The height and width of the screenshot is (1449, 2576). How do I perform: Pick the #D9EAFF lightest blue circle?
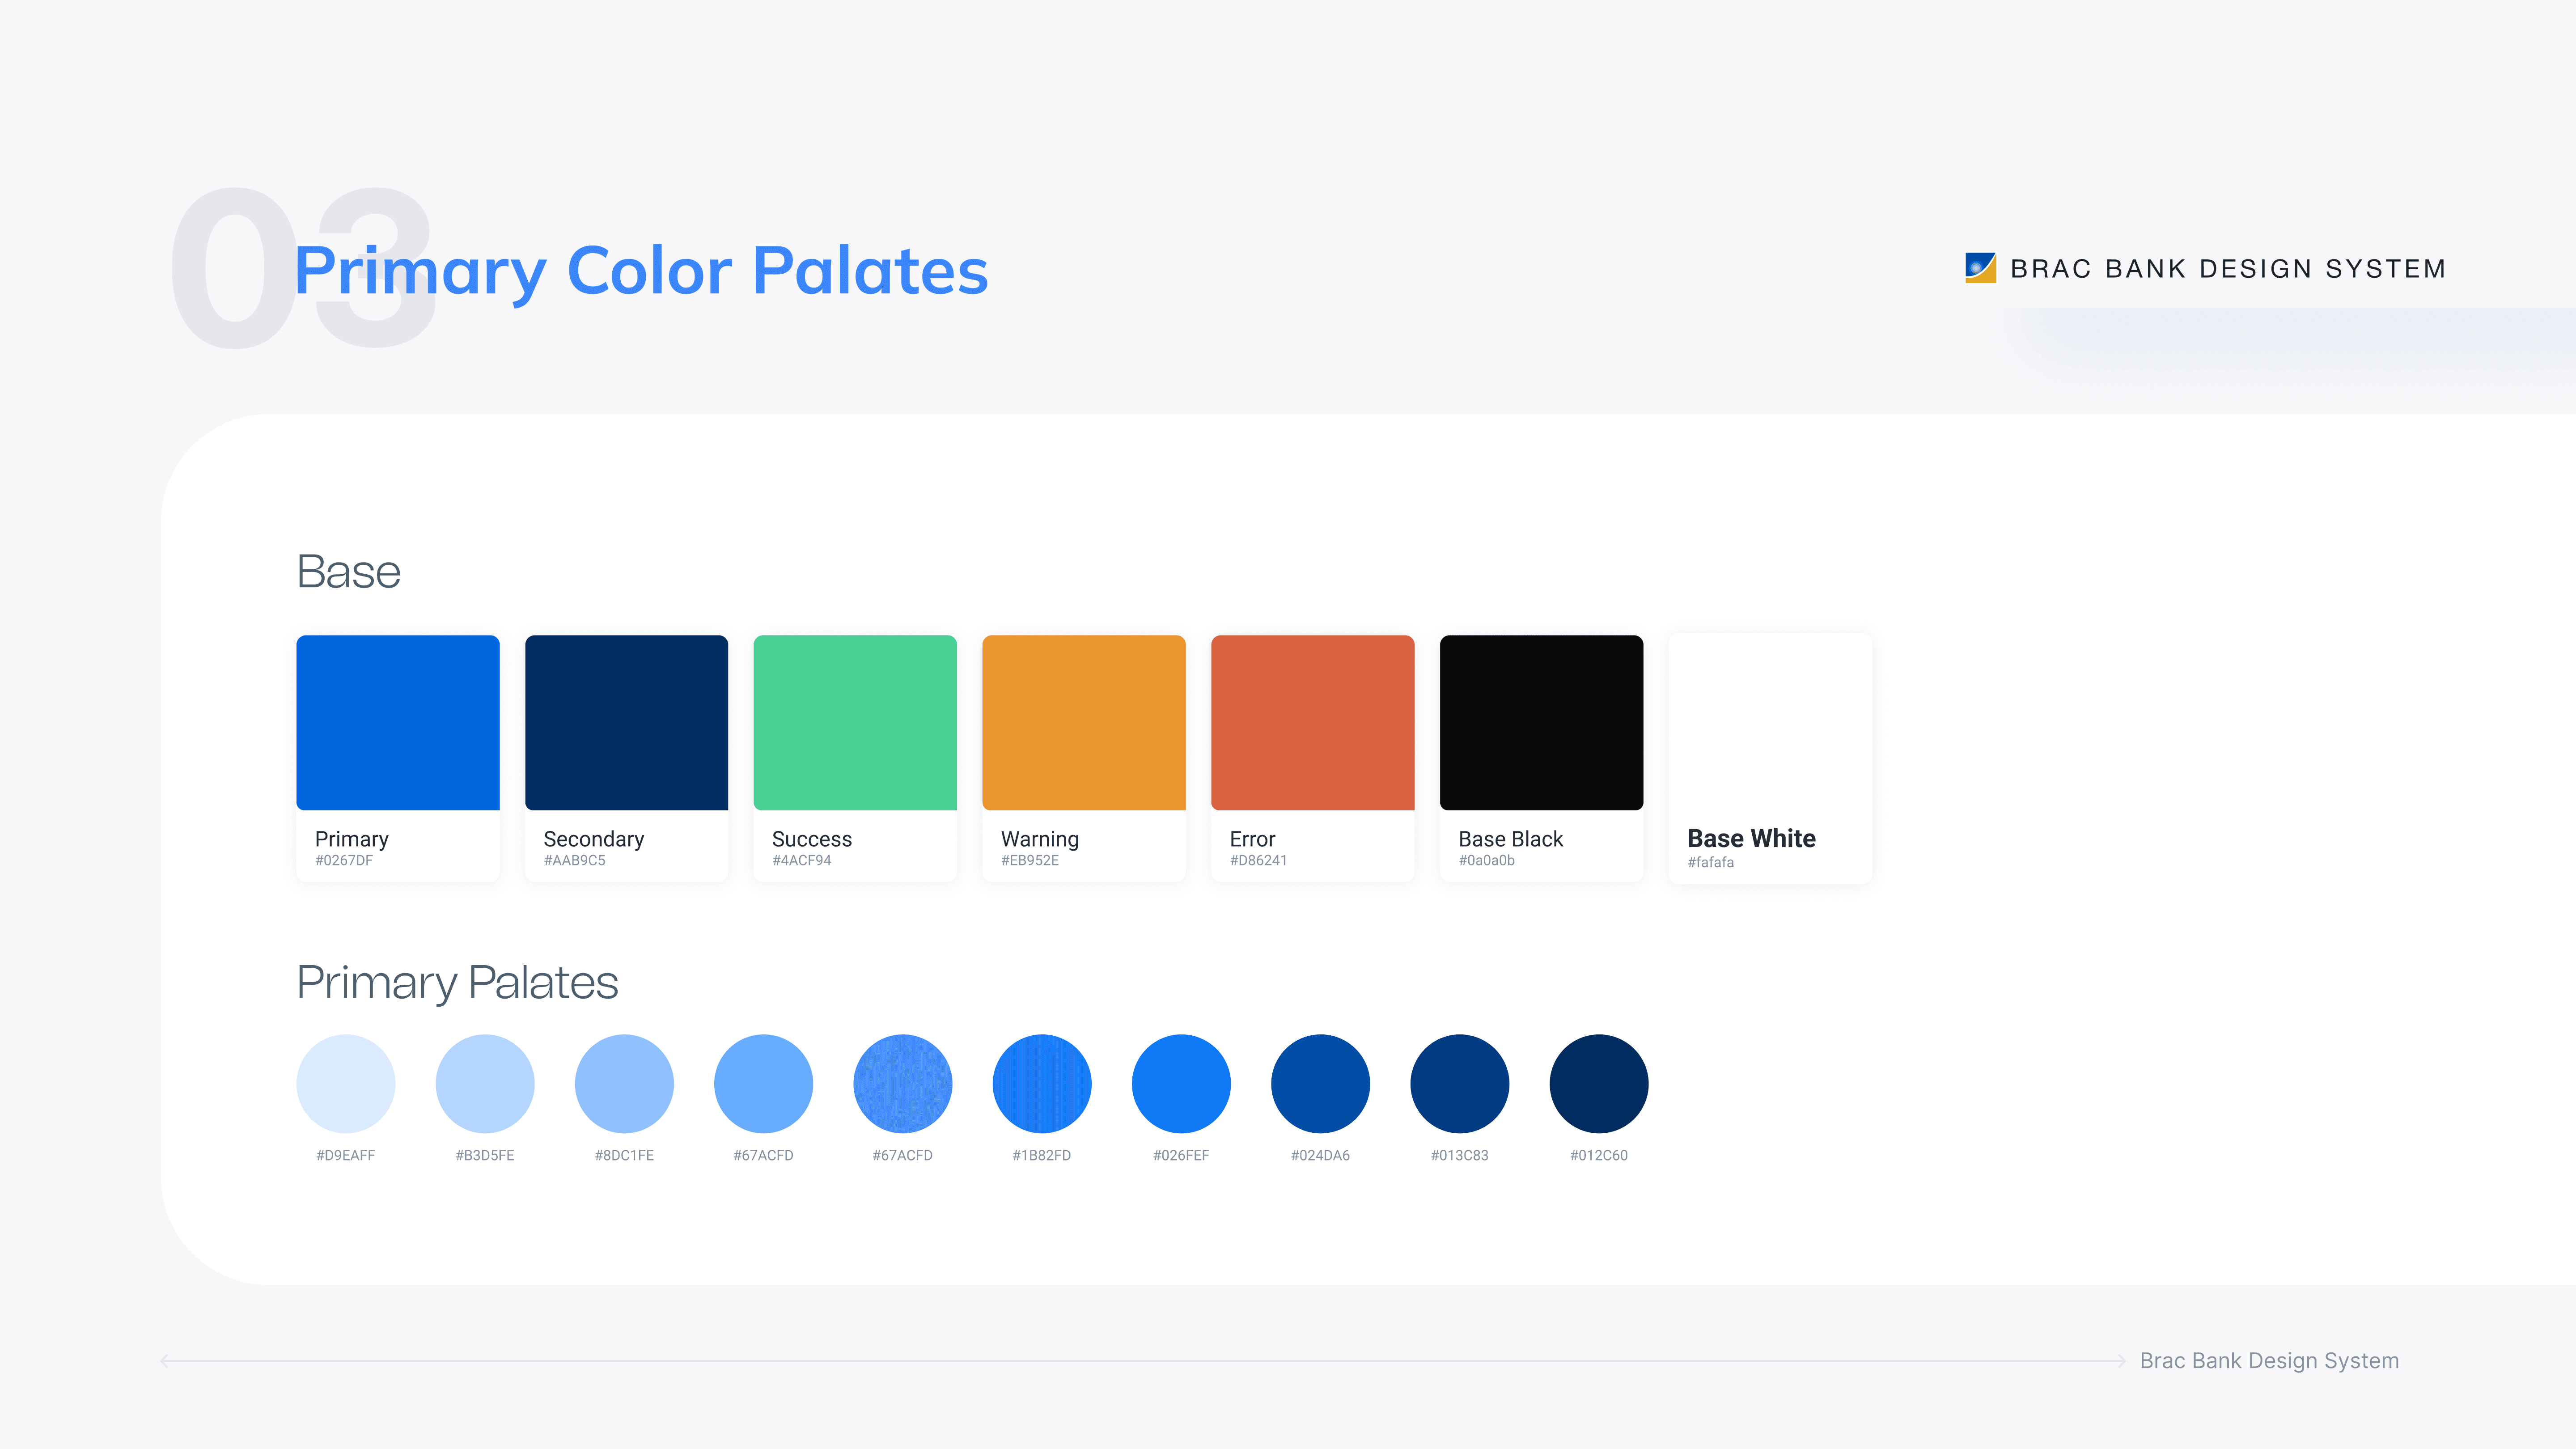pyautogui.click(x=346, y=1083)
